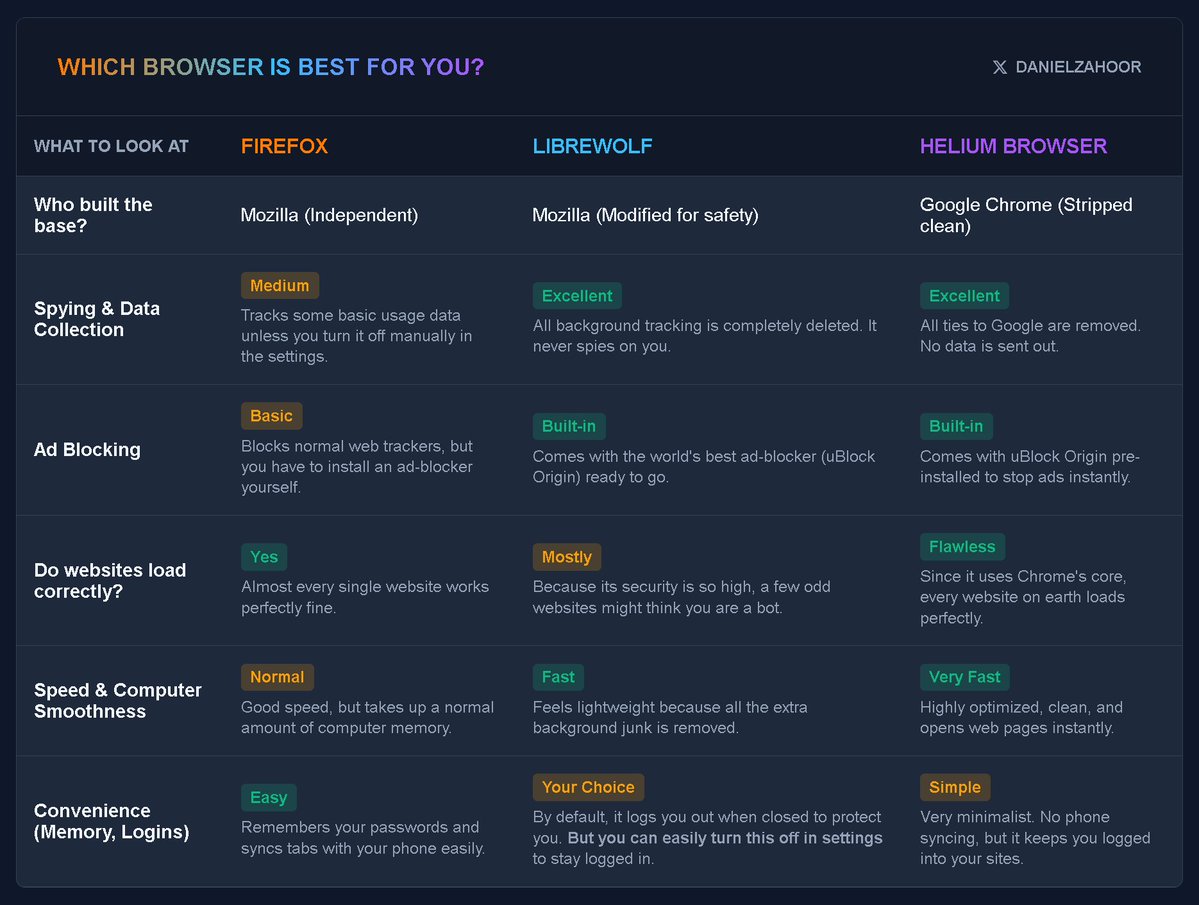Click the 'Very Fast' badge under Helium
This screenshot has height=905, width=1199.
click(964, 677)
